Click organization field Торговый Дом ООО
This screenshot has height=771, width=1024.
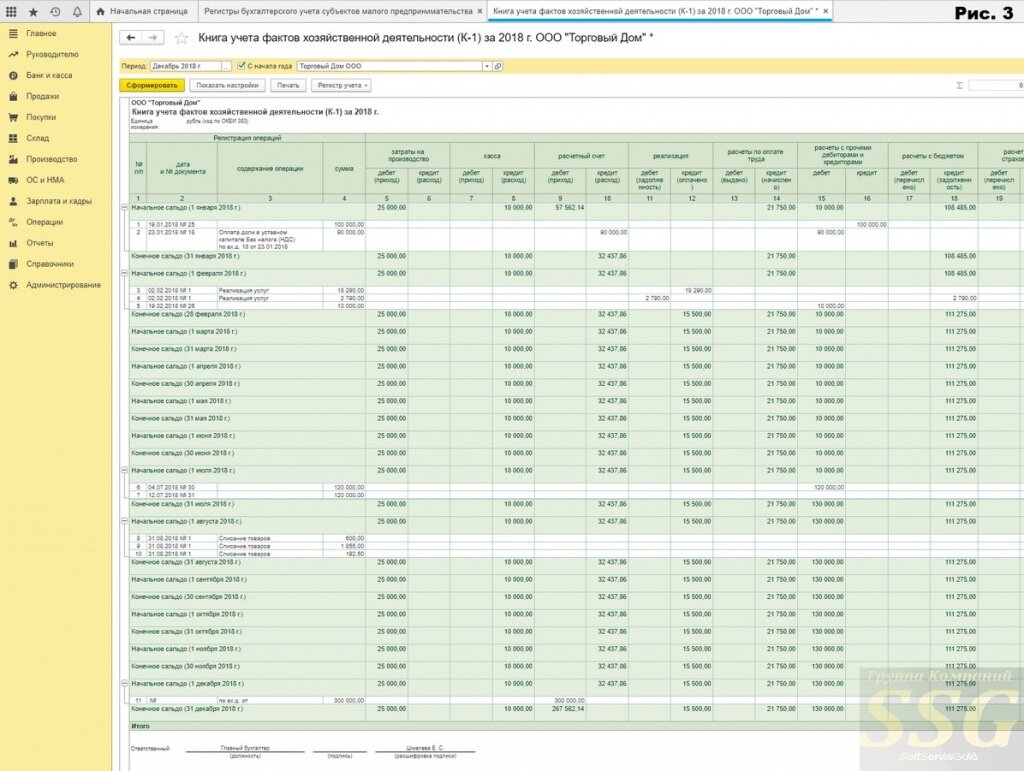[389, 66]
